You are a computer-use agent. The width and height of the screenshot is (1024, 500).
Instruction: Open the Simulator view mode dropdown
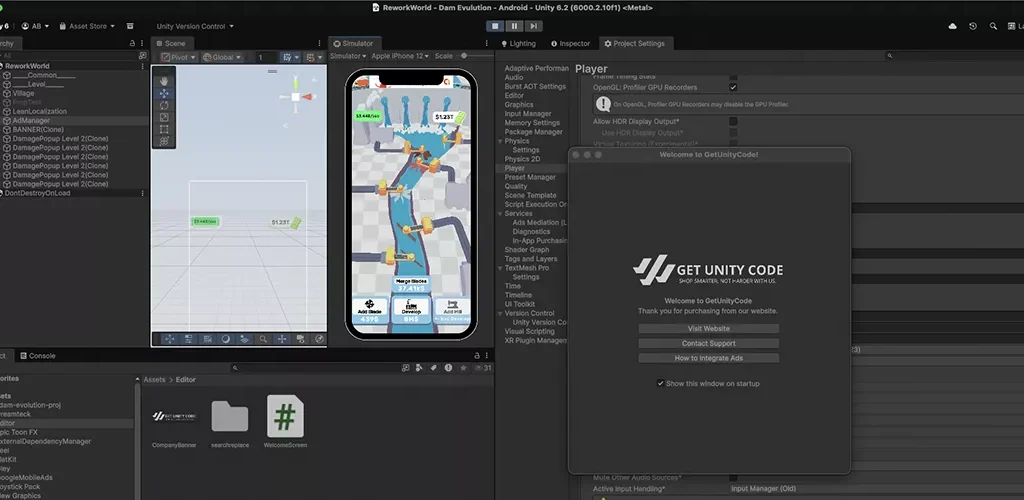click(348, 56)
